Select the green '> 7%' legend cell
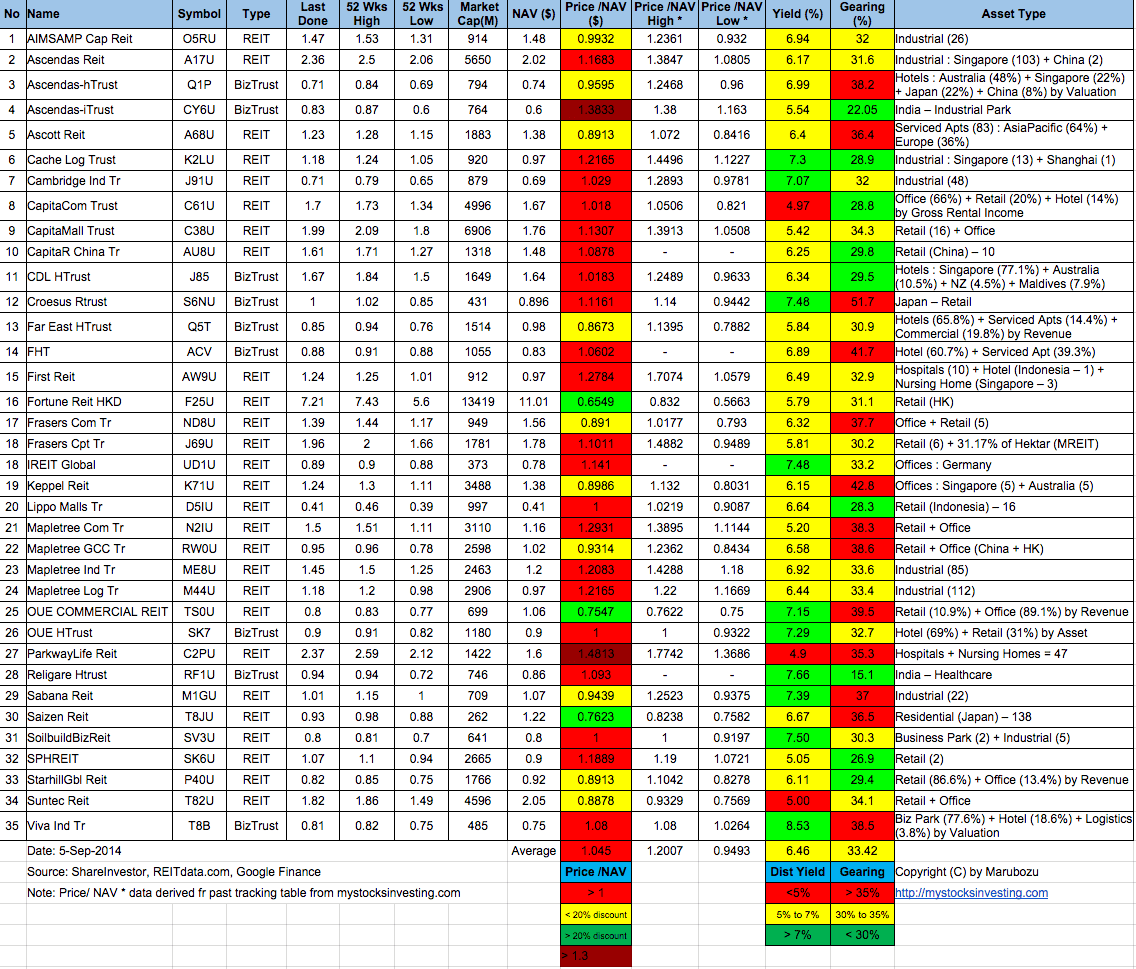This screenshot has height=969, width=1136. point(798,936)
